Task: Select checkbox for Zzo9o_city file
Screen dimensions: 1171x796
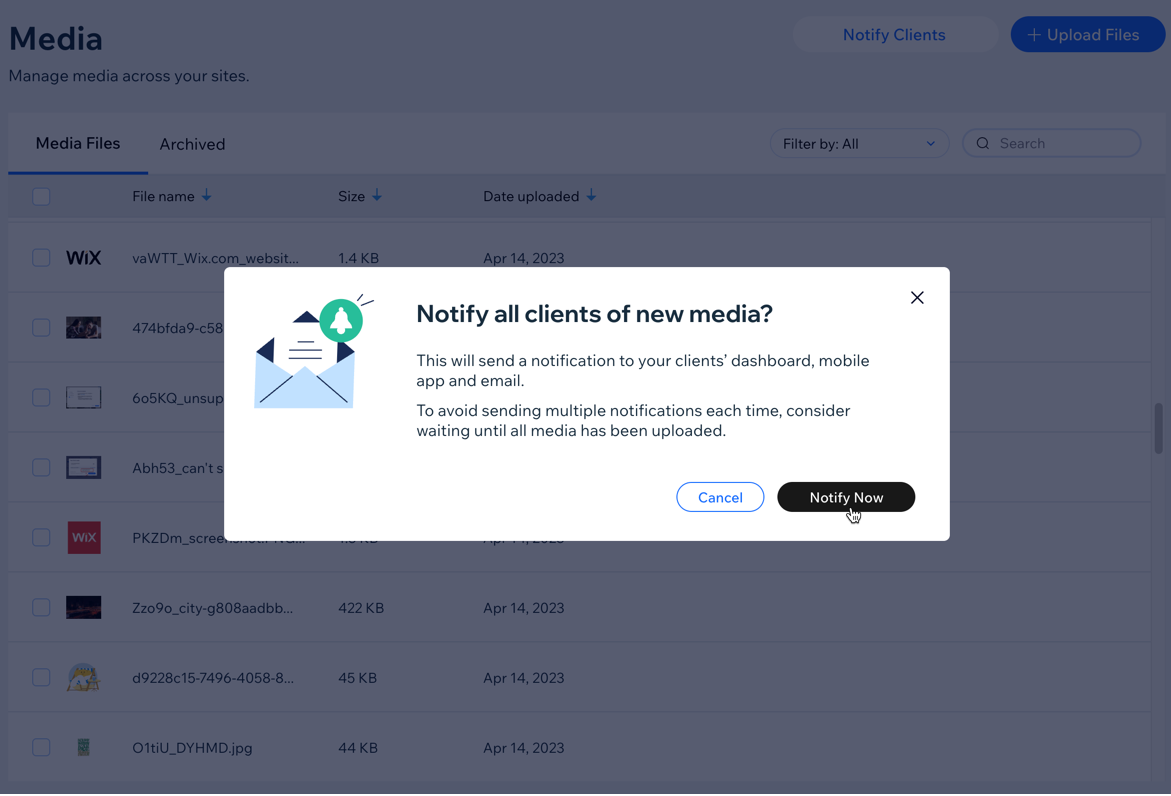Action: 41,608
